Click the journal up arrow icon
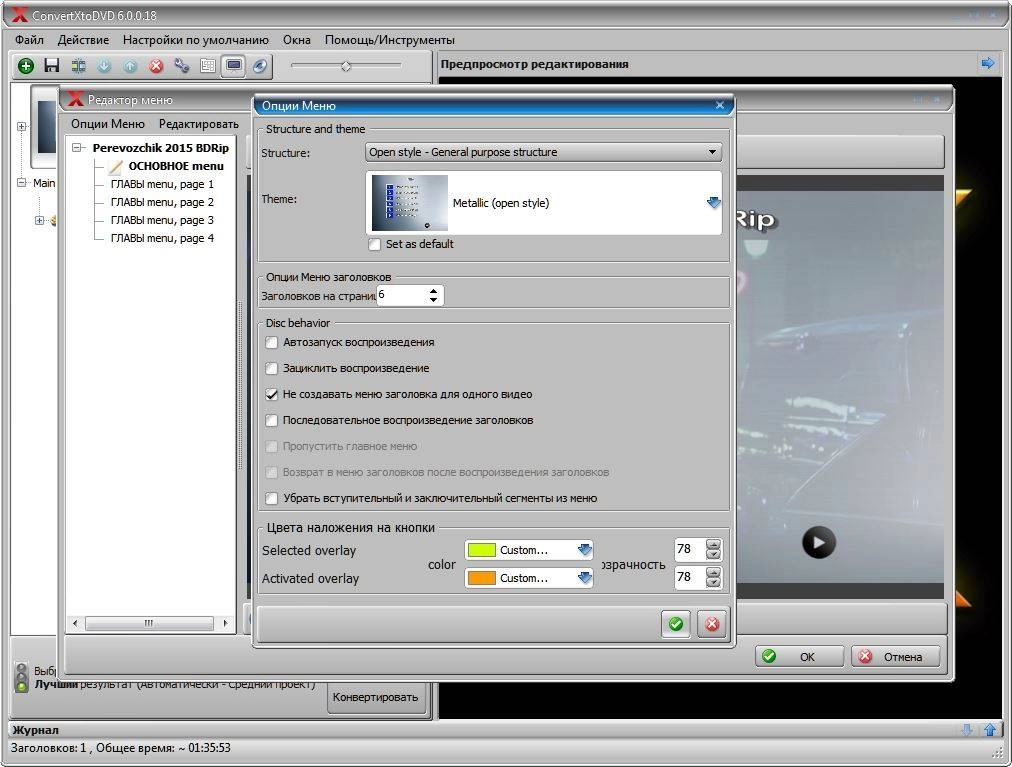The width and height of the screenshot is (1012, 767). [x=989, y=730]
